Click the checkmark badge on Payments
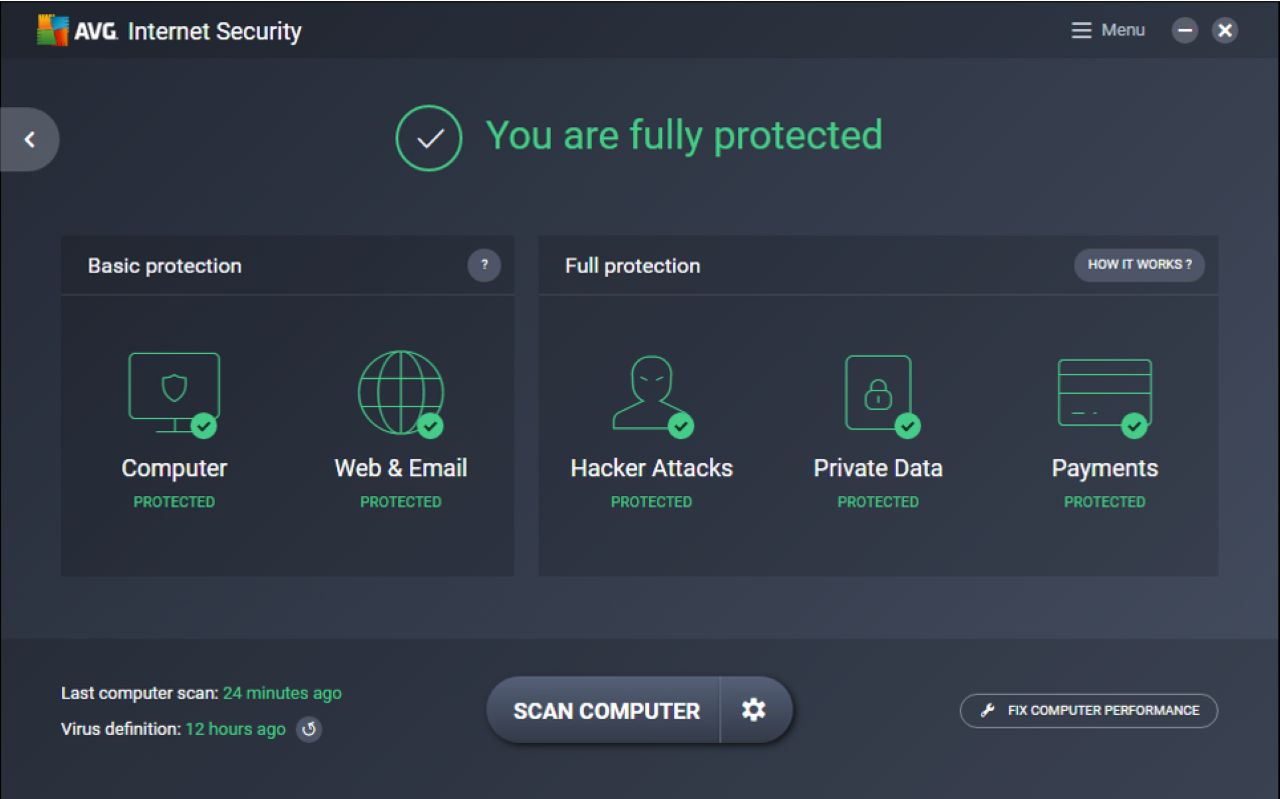Screen dimensions: 1280x799 1135,425
